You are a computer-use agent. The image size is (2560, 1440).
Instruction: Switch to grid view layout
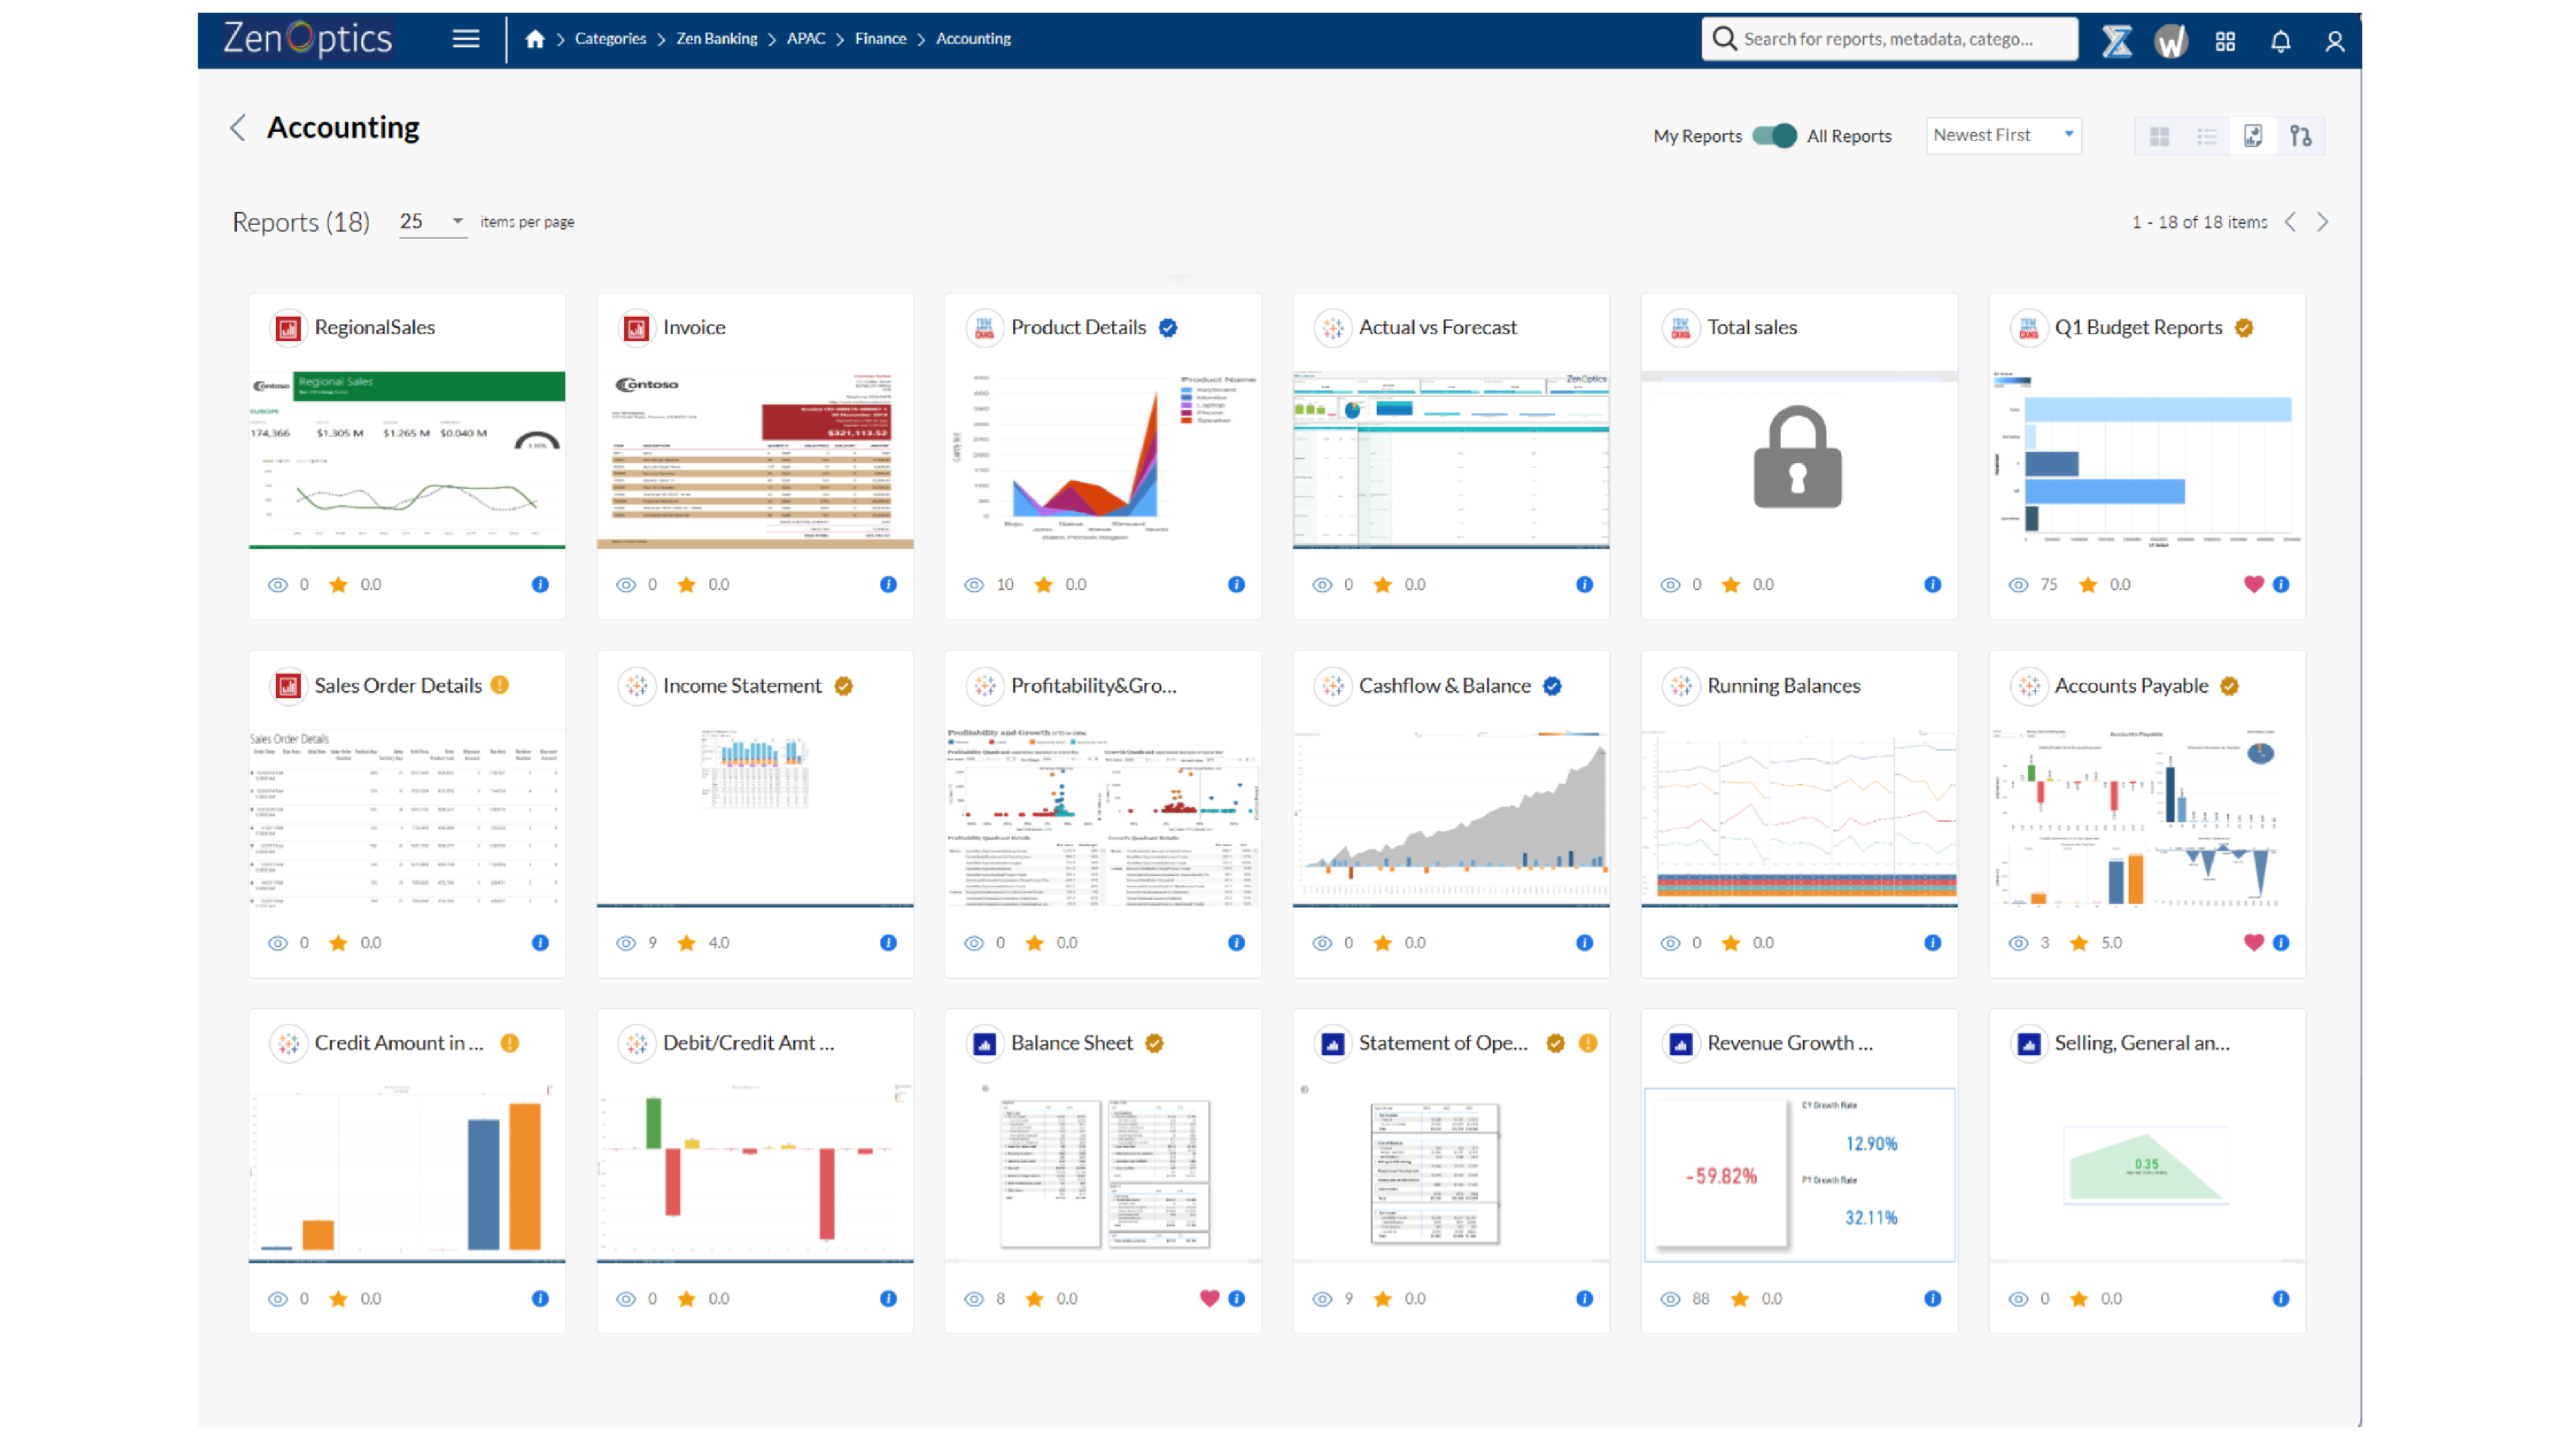point(2159,136)
